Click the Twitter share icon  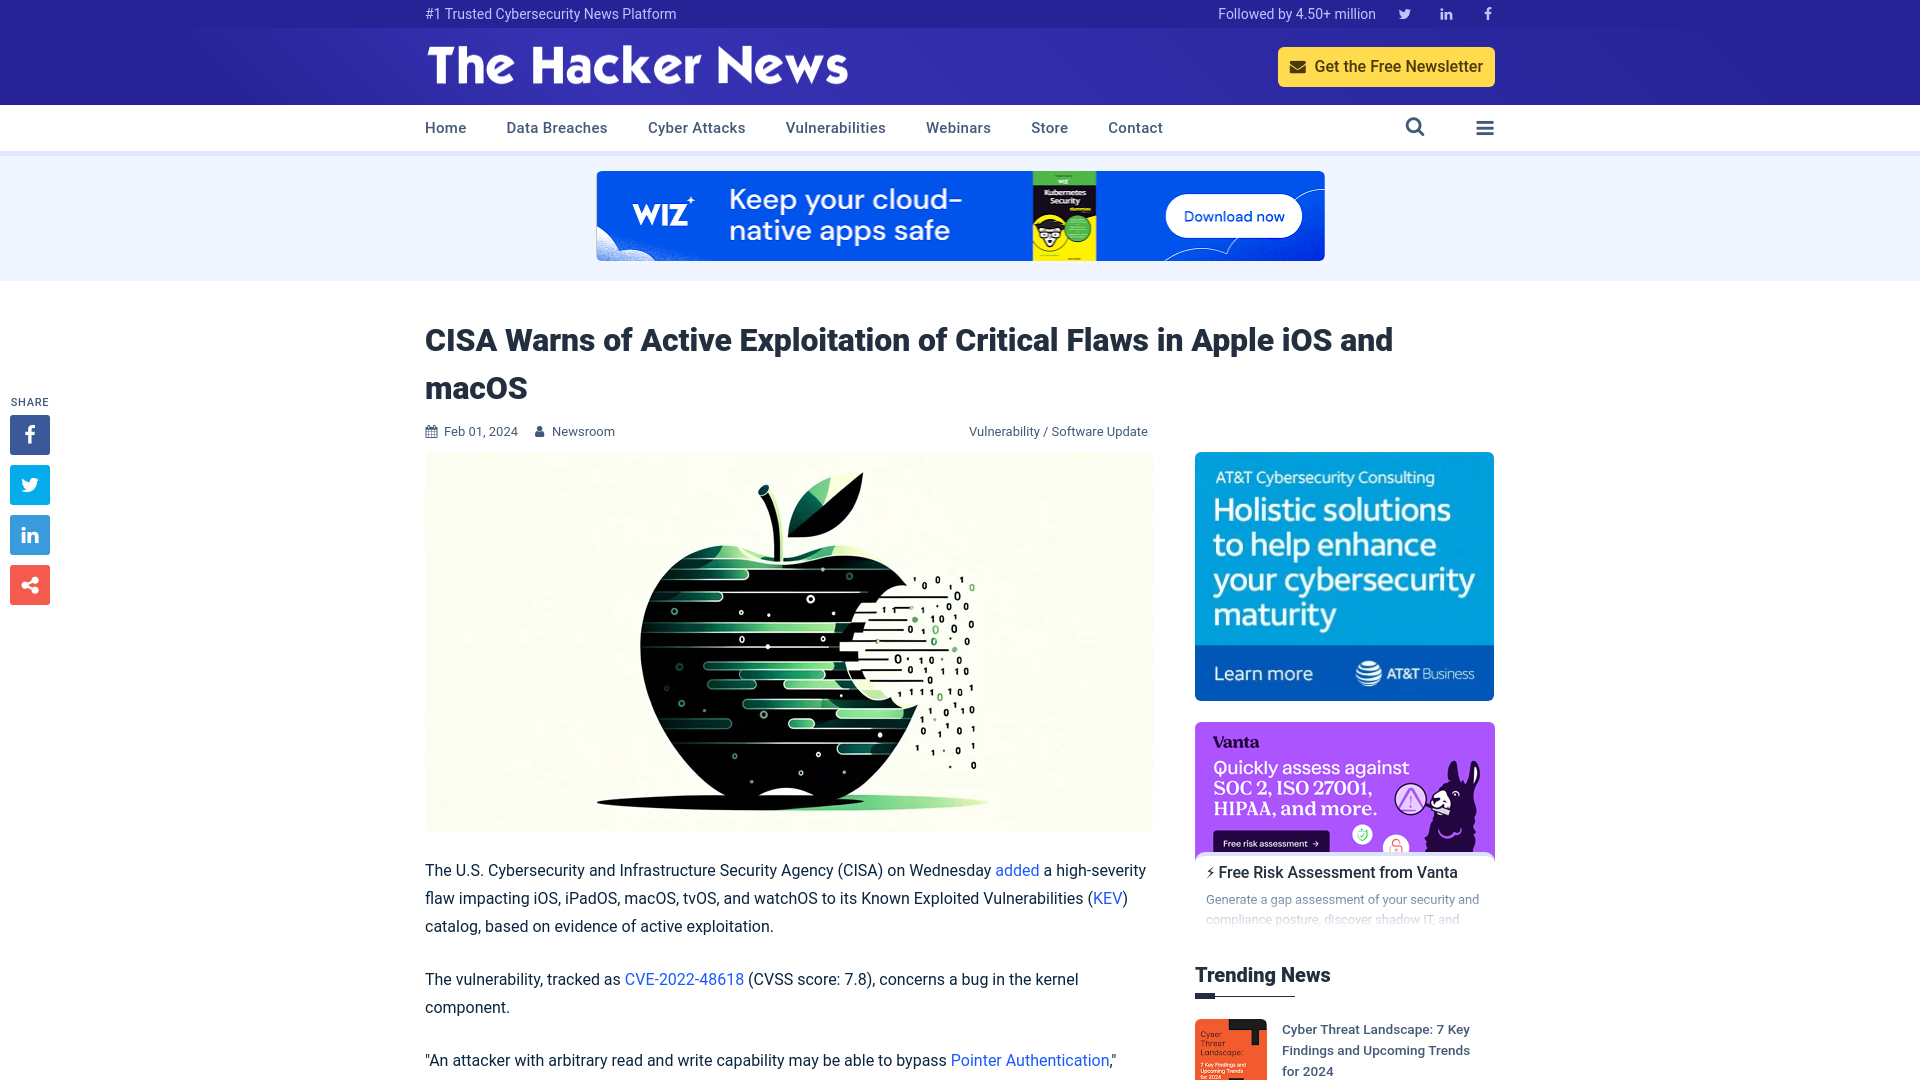(29, 484)
